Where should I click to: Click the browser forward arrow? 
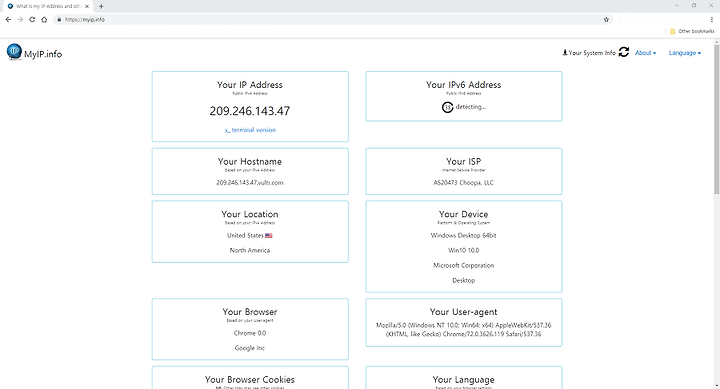tap(20, 20)
